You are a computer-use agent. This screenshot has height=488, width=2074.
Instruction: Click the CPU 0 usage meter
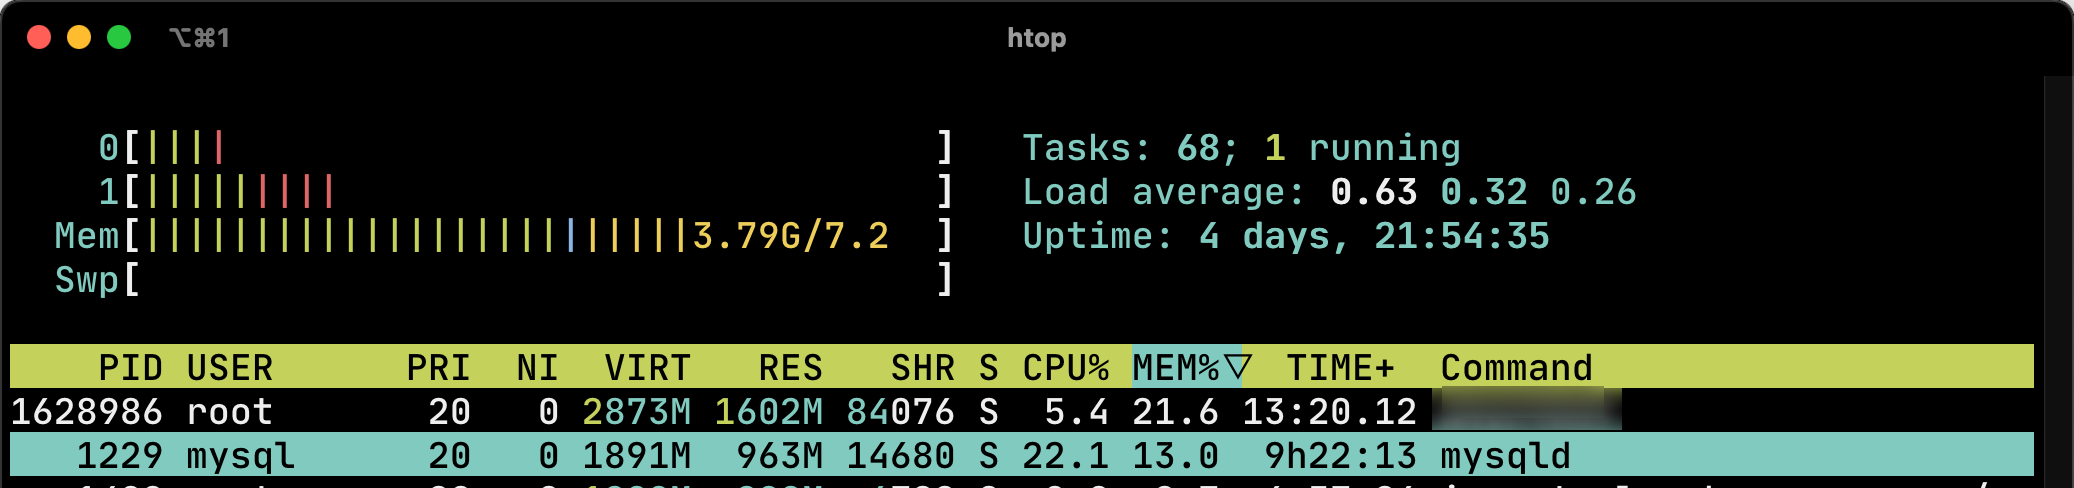[x=525, y=148]
